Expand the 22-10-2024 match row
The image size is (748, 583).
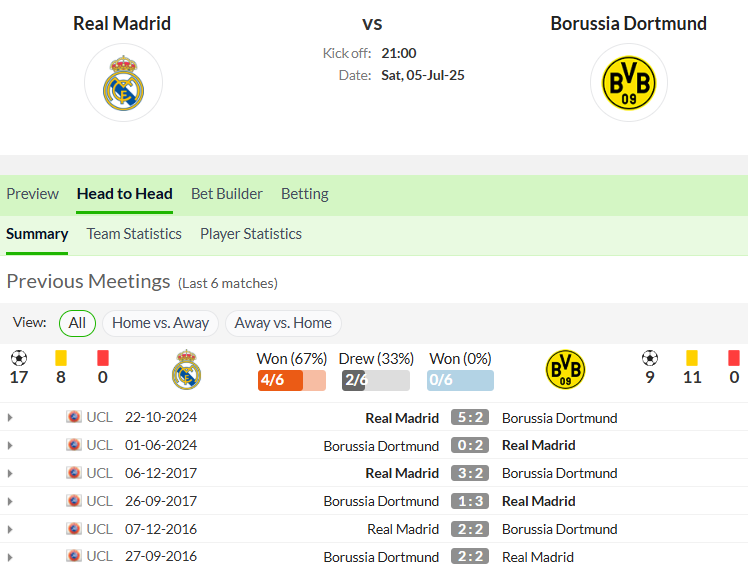click(x=10, y=417)
